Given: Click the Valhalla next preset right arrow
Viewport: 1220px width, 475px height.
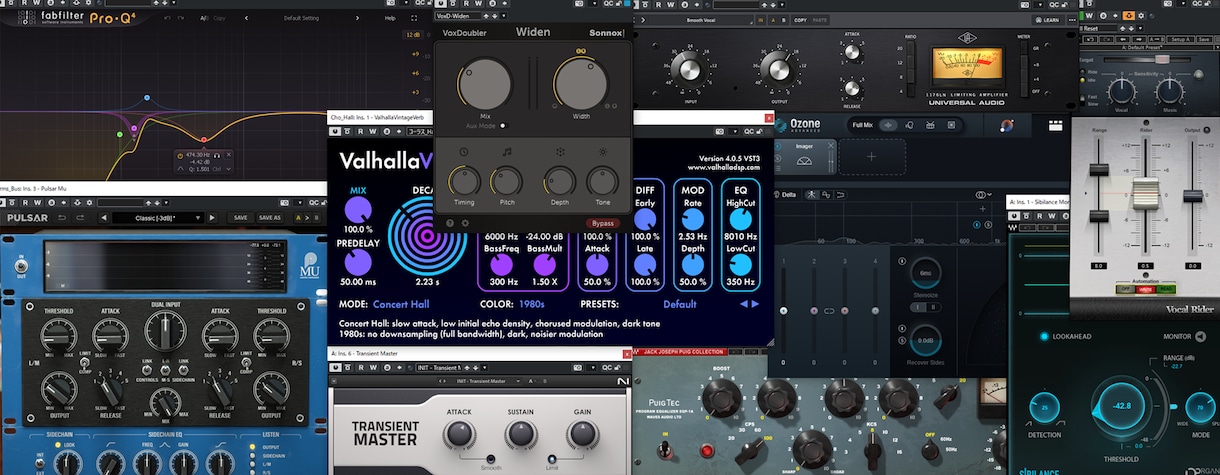Looking at the screenshot, I should (755, 304).
